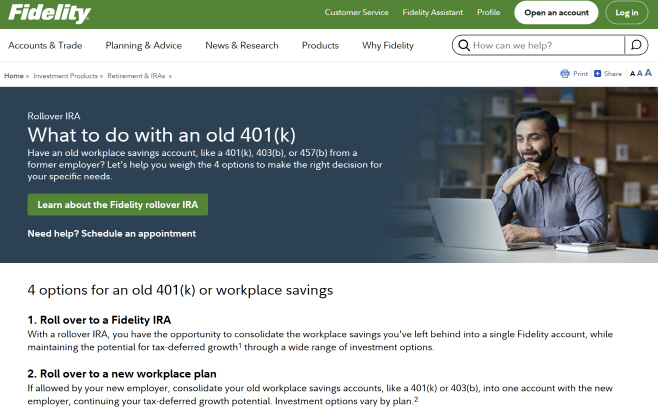Expand the Planning & Advice menu
Viewport: 658px width, 409px height.
click(143, 45)
